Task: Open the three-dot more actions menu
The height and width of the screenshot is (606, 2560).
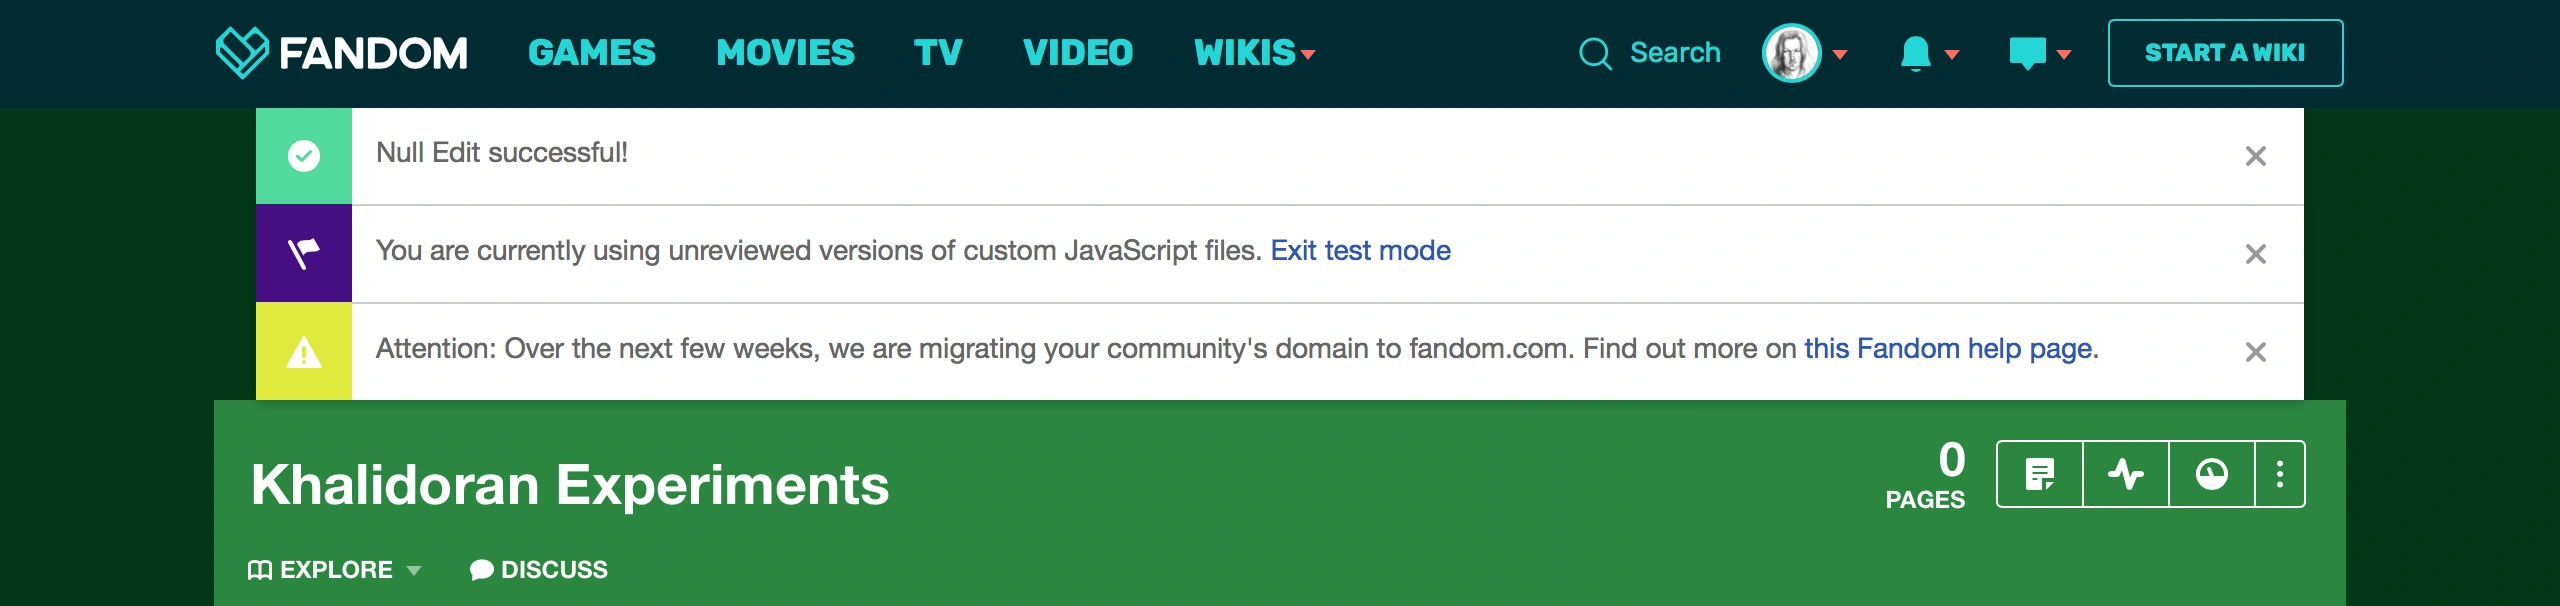Action: [2280, 474]
